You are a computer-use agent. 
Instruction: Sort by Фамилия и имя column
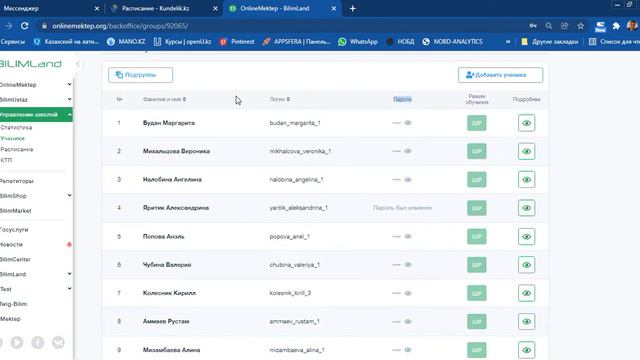point(164,99)
